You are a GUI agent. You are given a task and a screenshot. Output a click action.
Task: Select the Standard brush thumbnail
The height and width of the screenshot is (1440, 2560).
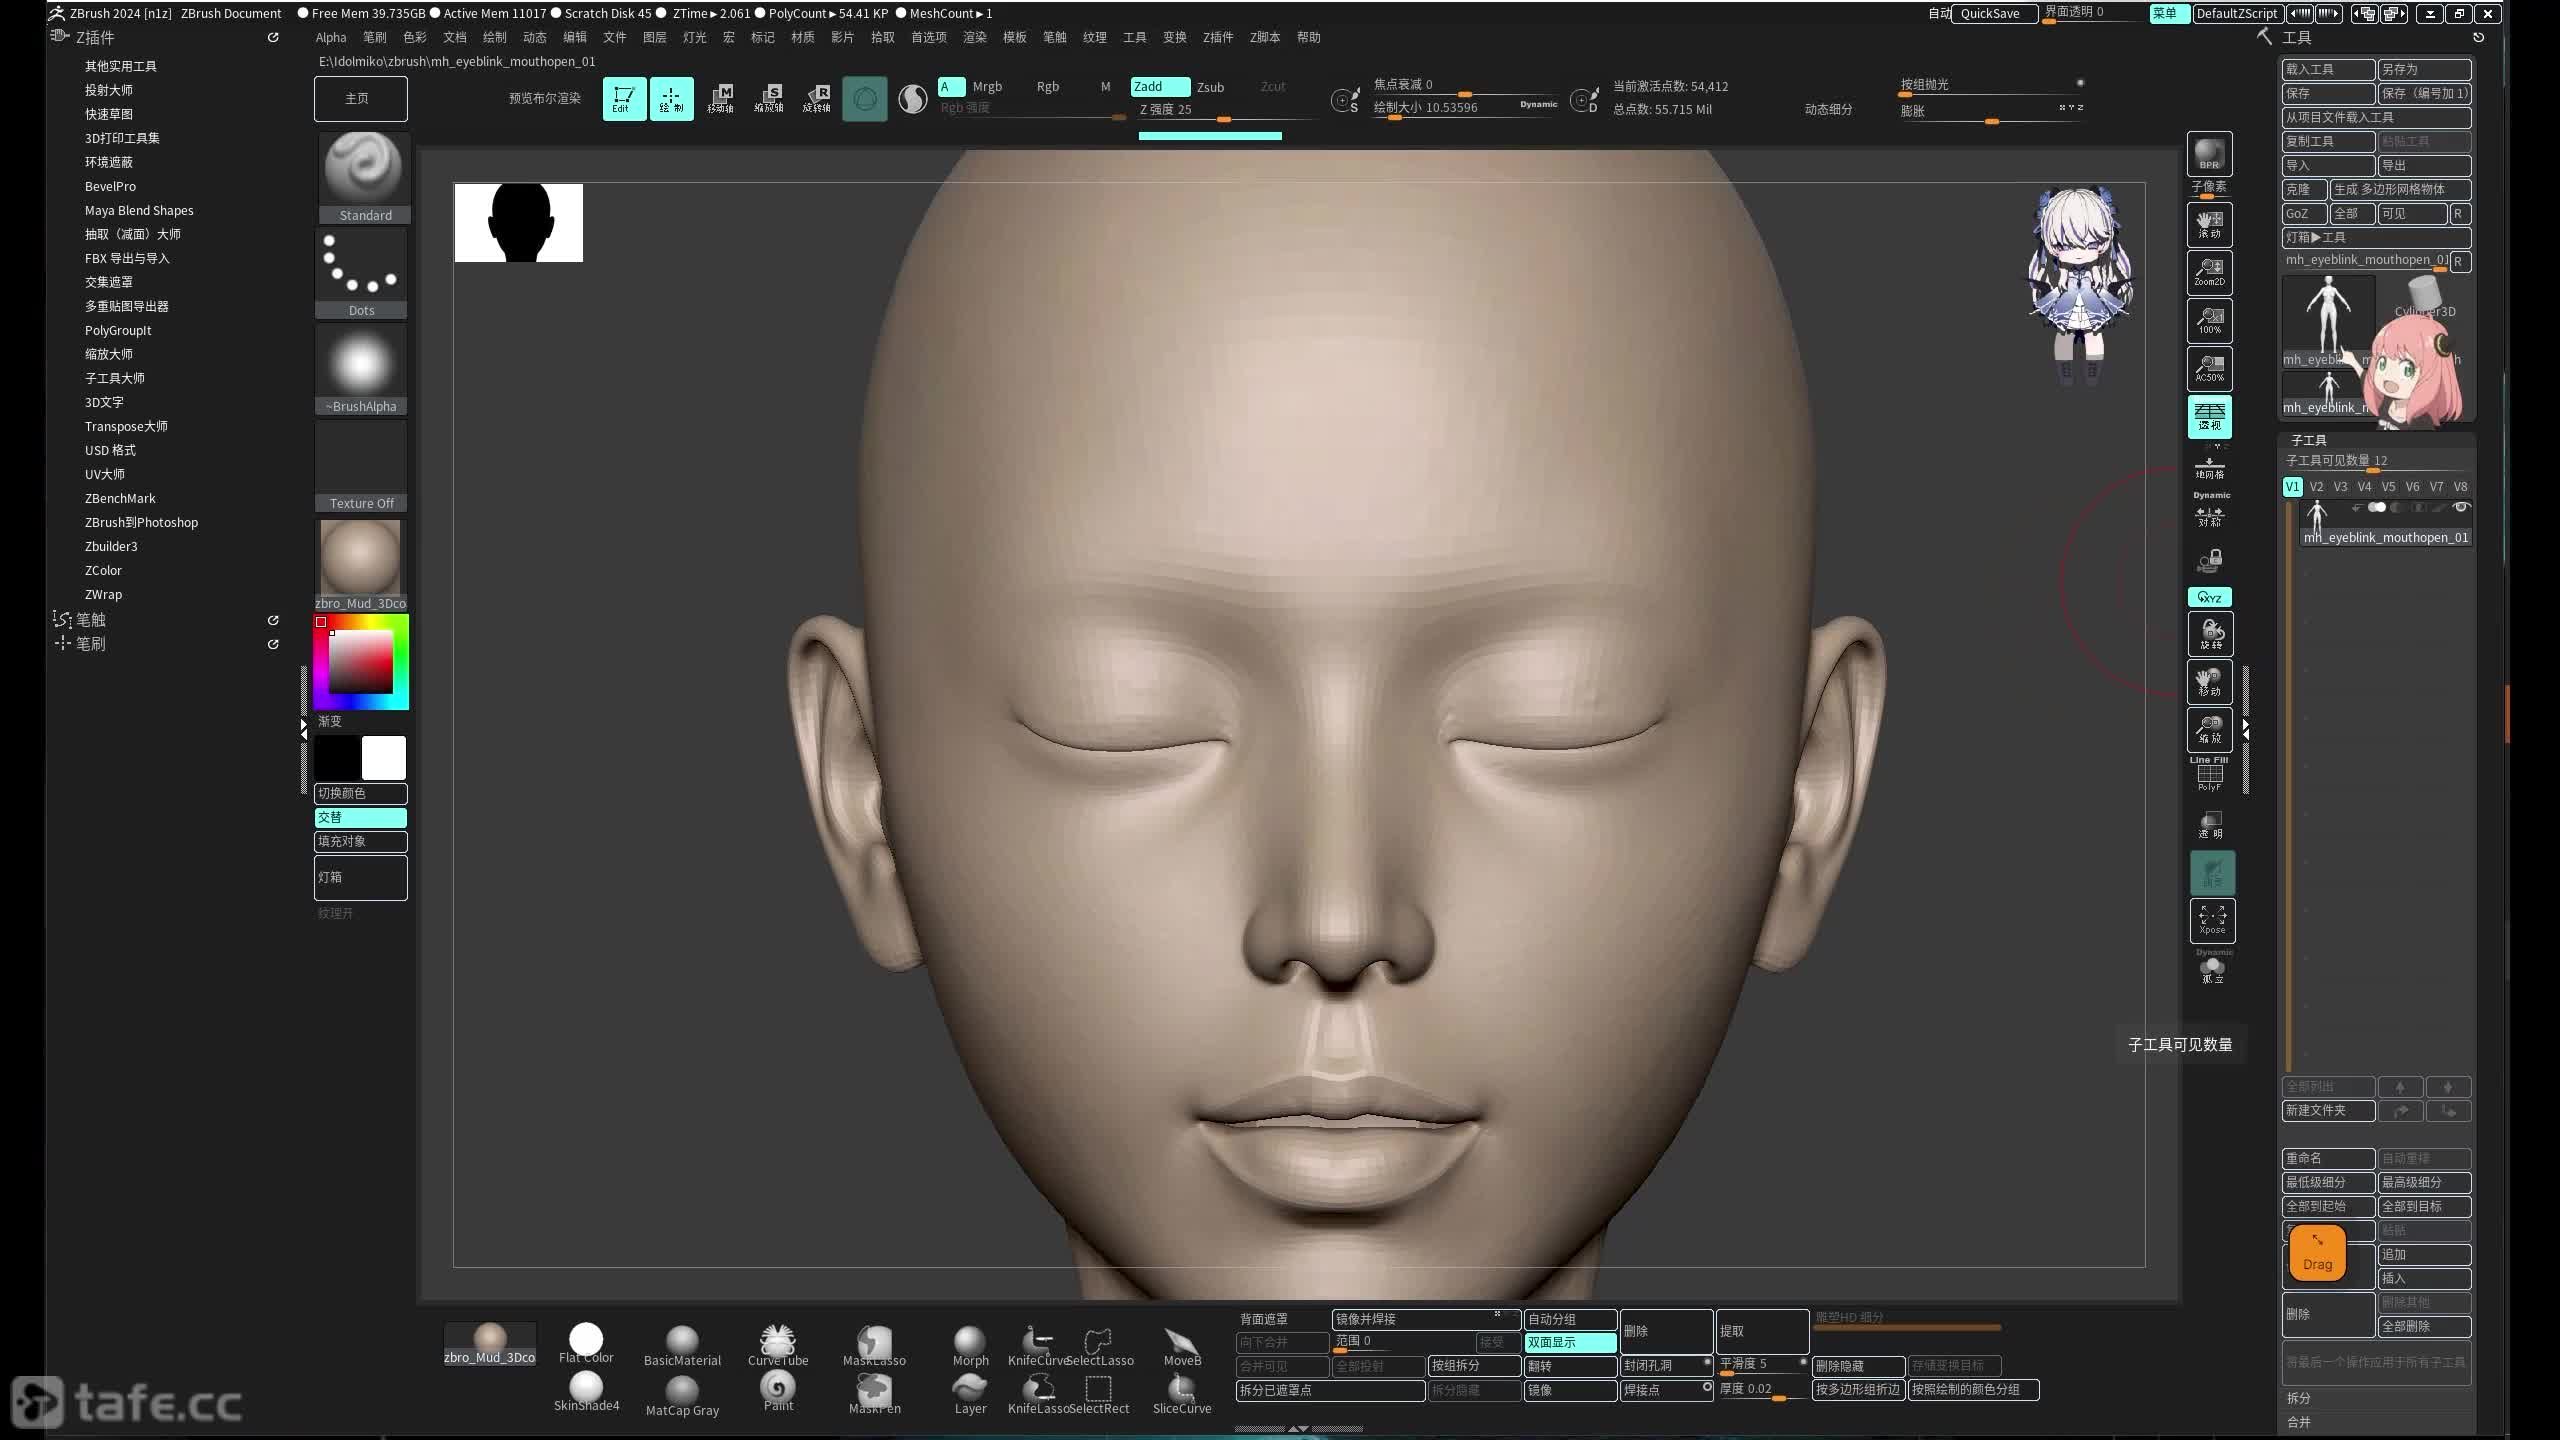tap(362, 177)
